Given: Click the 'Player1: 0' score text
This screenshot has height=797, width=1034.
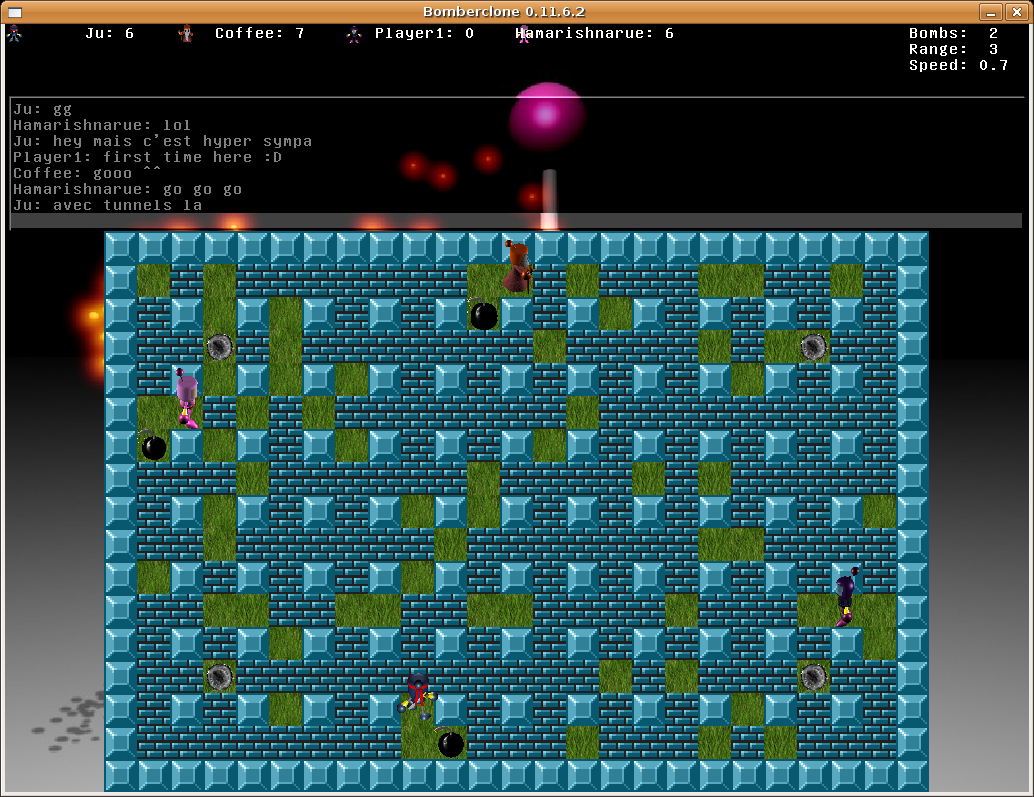Looking at the screenshot, I should pos(424,34).
